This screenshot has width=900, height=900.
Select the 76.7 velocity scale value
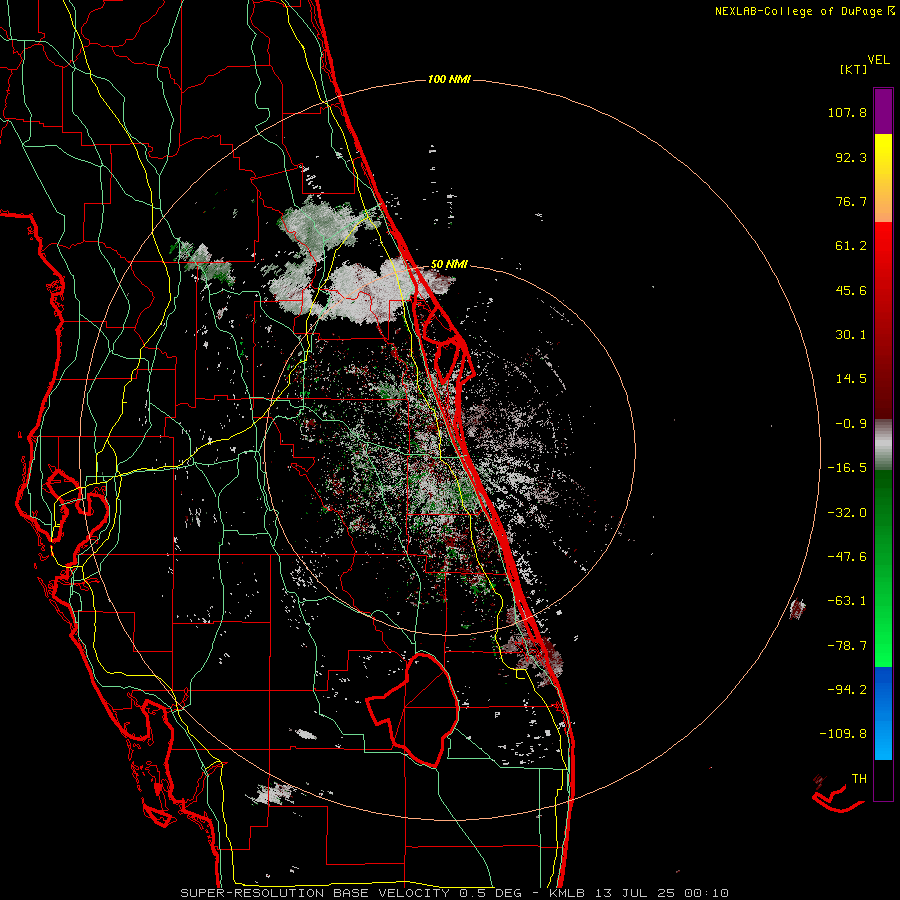851,201
